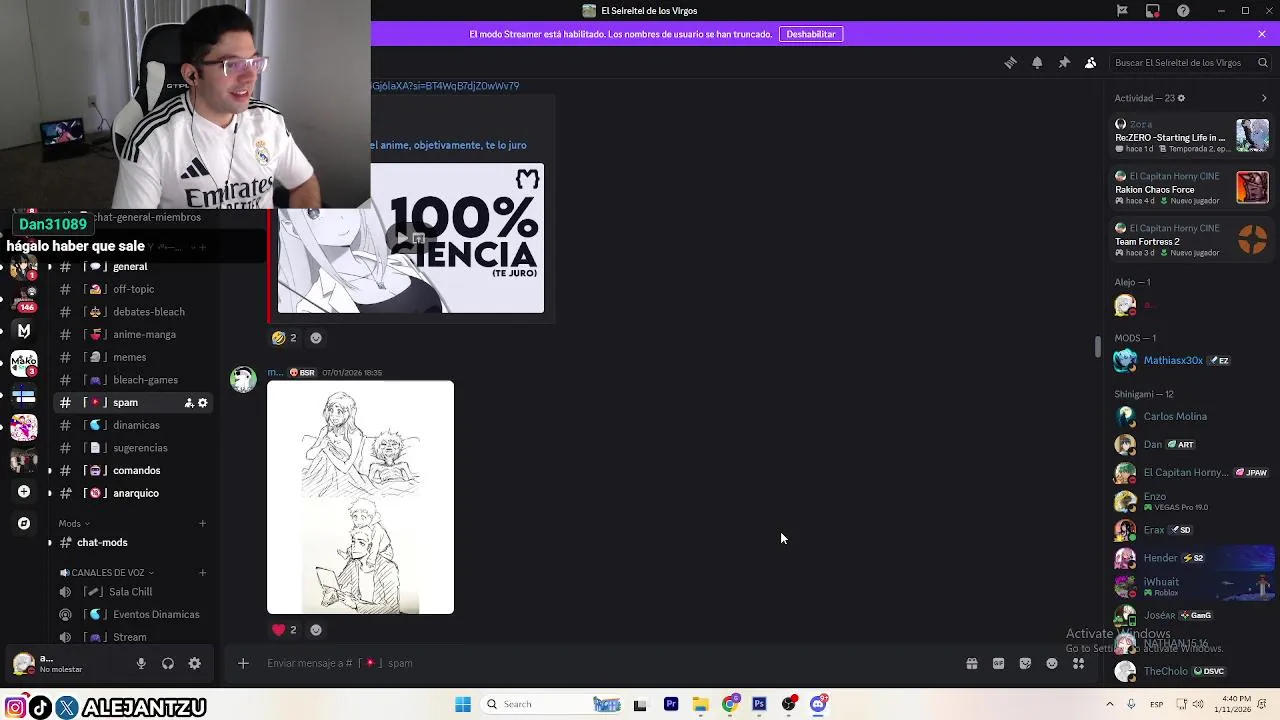Add a voice channel with plus icon

click(x=202, y=573)
